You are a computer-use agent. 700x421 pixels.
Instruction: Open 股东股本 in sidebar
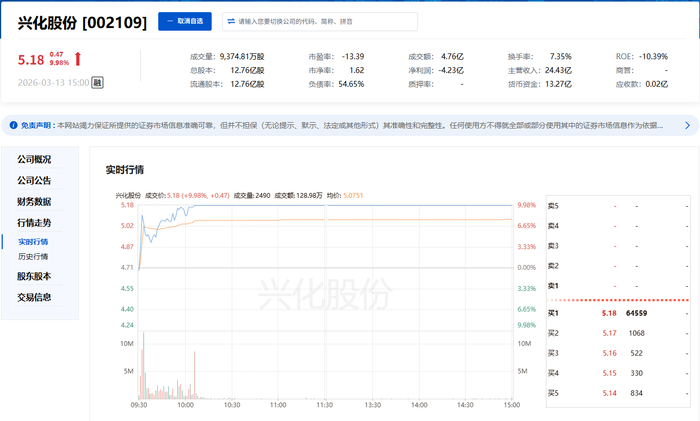click(x=34, y=276)
